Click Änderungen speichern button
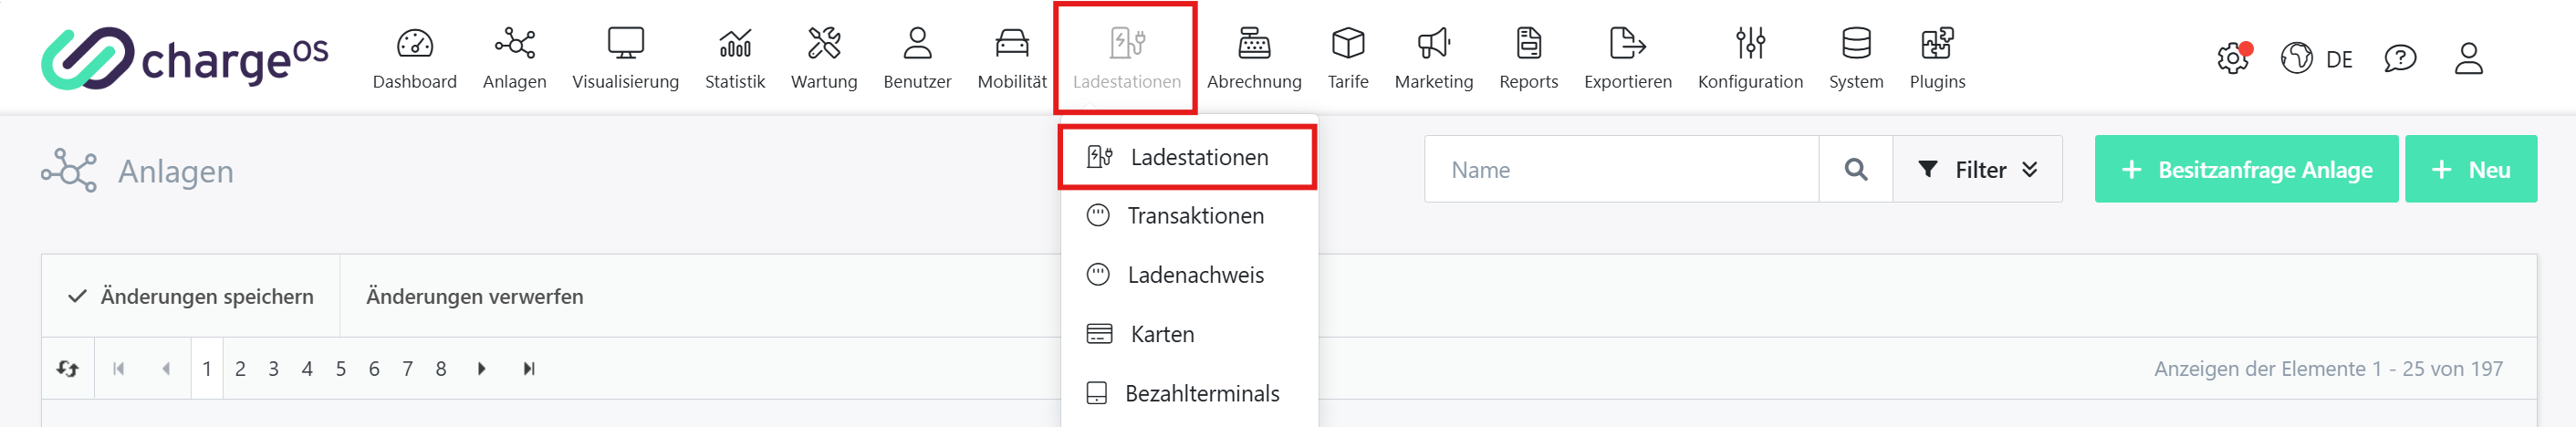The image size is (2576, 427). coord(190,297)
